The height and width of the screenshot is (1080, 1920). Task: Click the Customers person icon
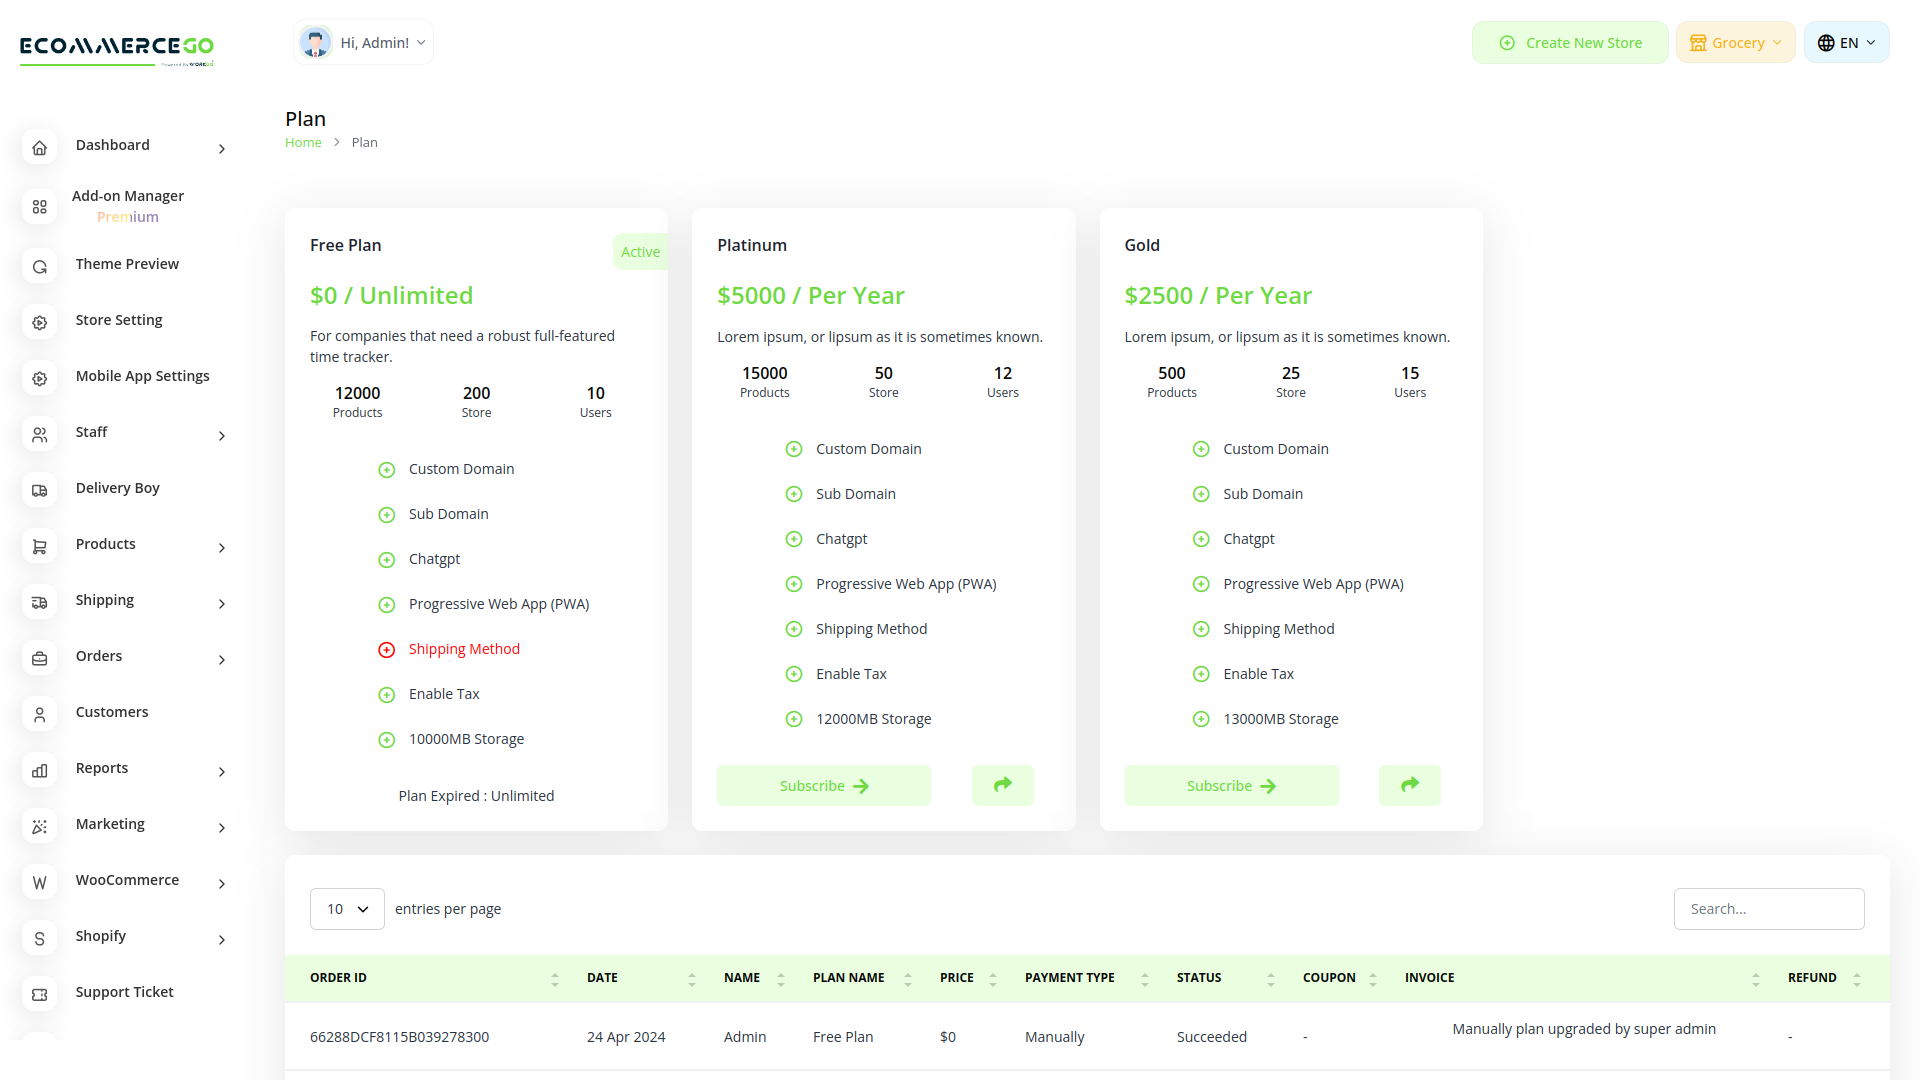tap(39, 714)
